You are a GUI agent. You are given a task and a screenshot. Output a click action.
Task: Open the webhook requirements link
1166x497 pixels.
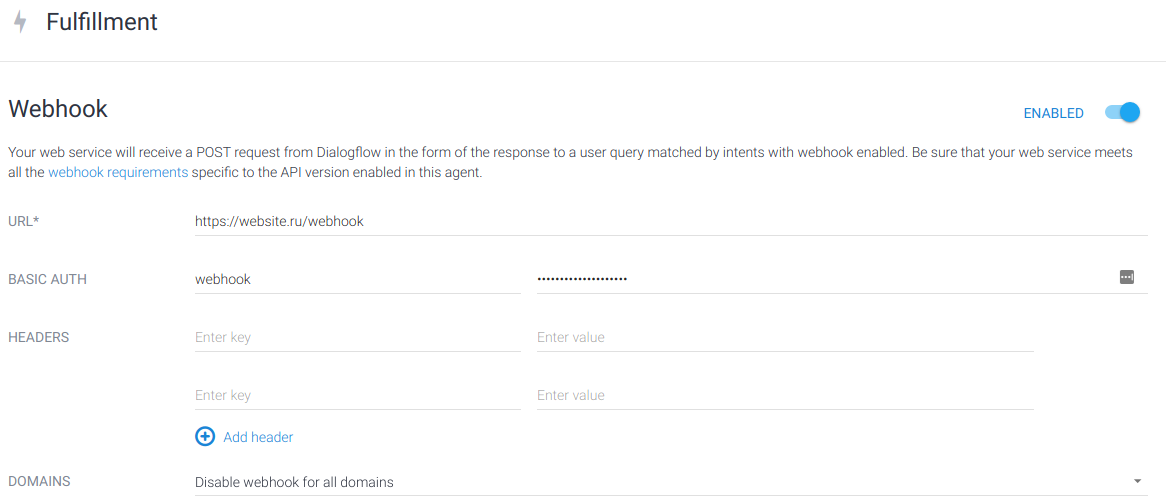118,172
